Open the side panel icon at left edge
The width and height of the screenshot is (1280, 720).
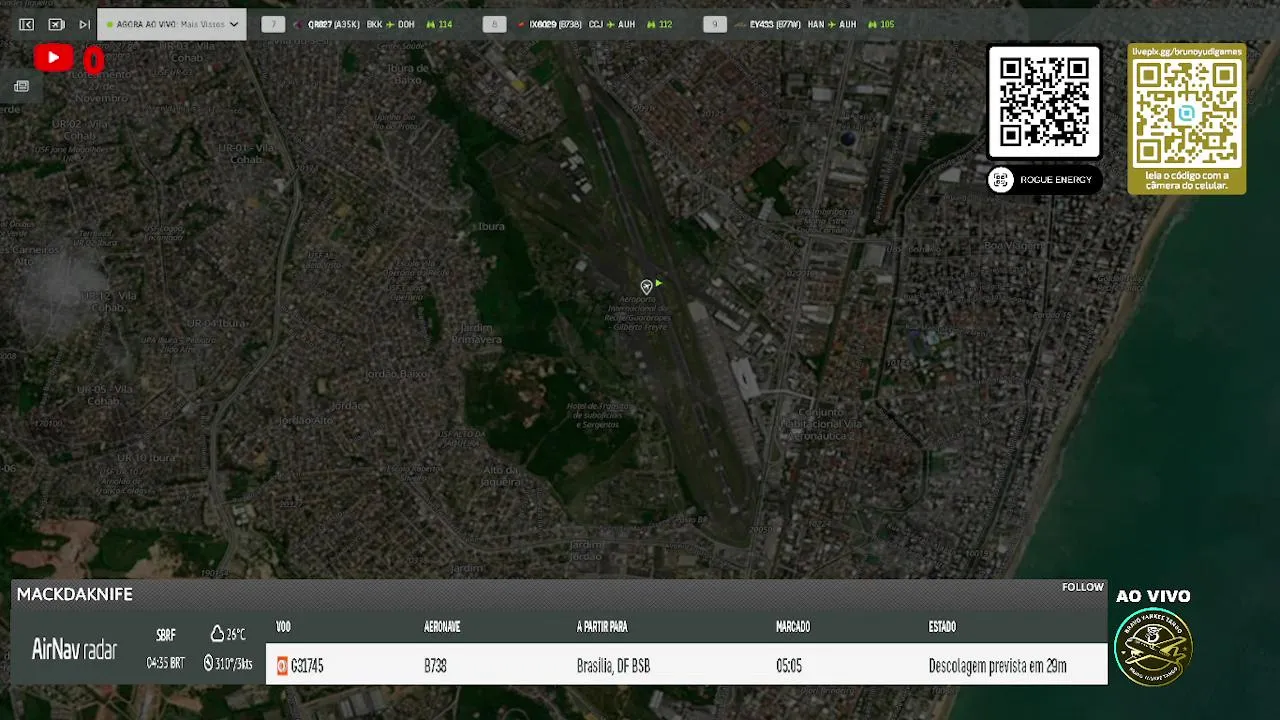coord(21,87)
